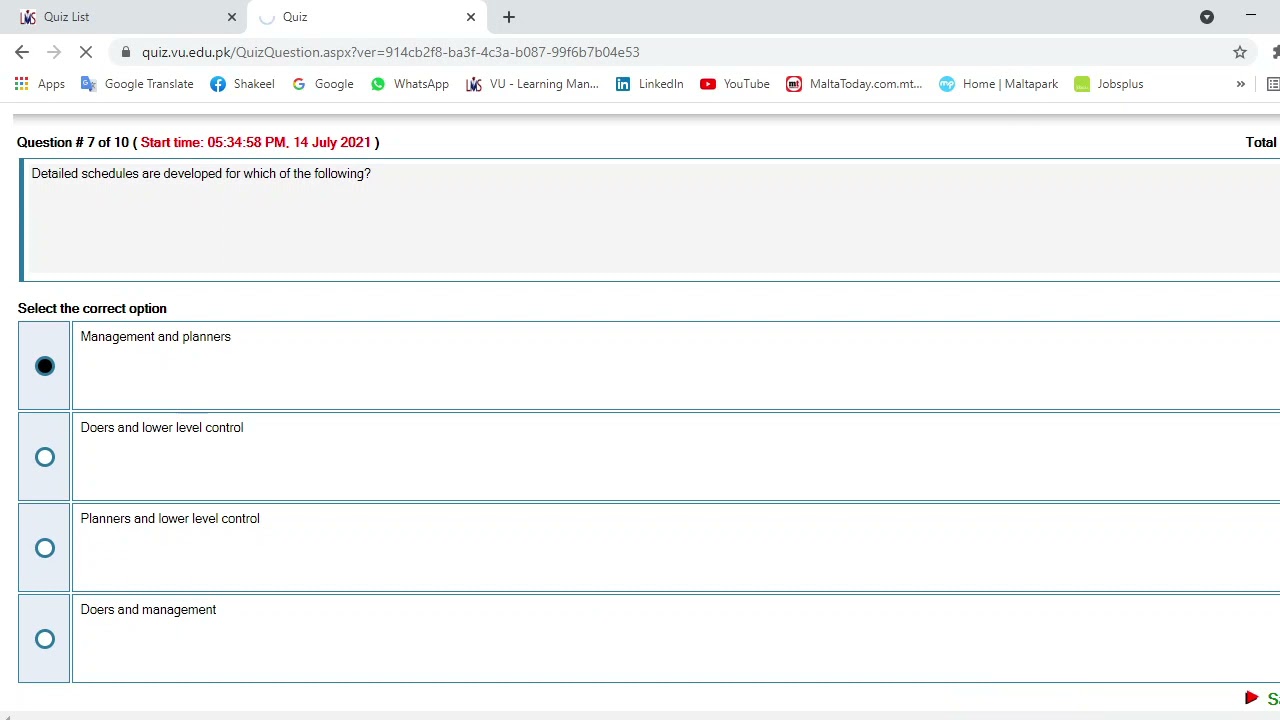The image size is (1280, 720).
Task: Click the Select the correct option heading
Action: click(x=92, y=309)
